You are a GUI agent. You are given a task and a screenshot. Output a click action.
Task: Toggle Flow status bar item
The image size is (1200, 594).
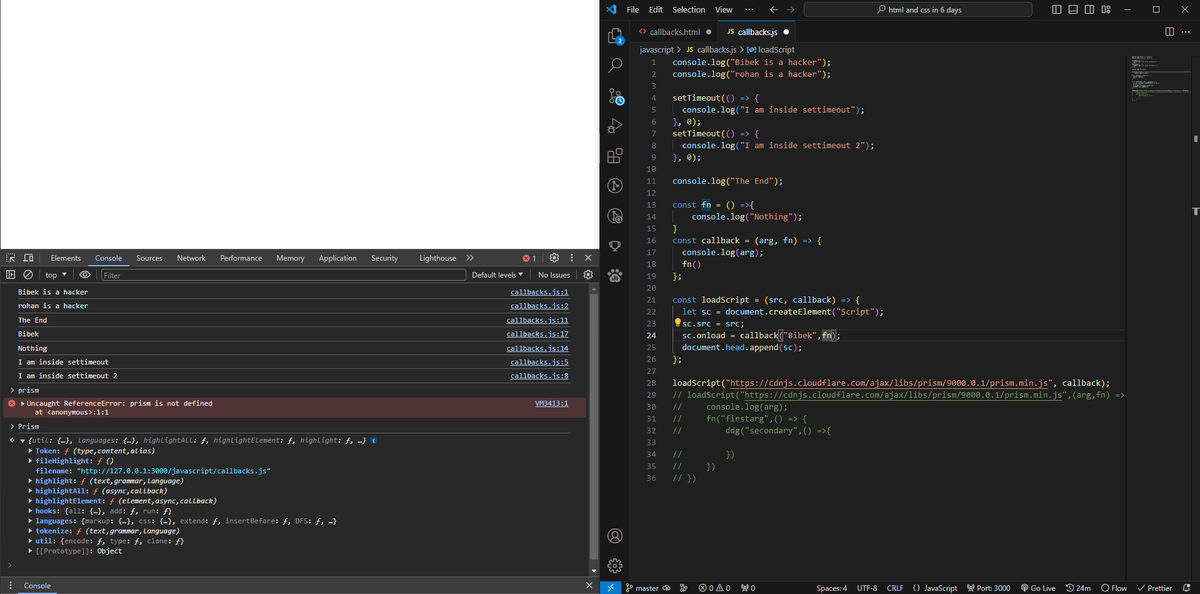pos(1113,587)
